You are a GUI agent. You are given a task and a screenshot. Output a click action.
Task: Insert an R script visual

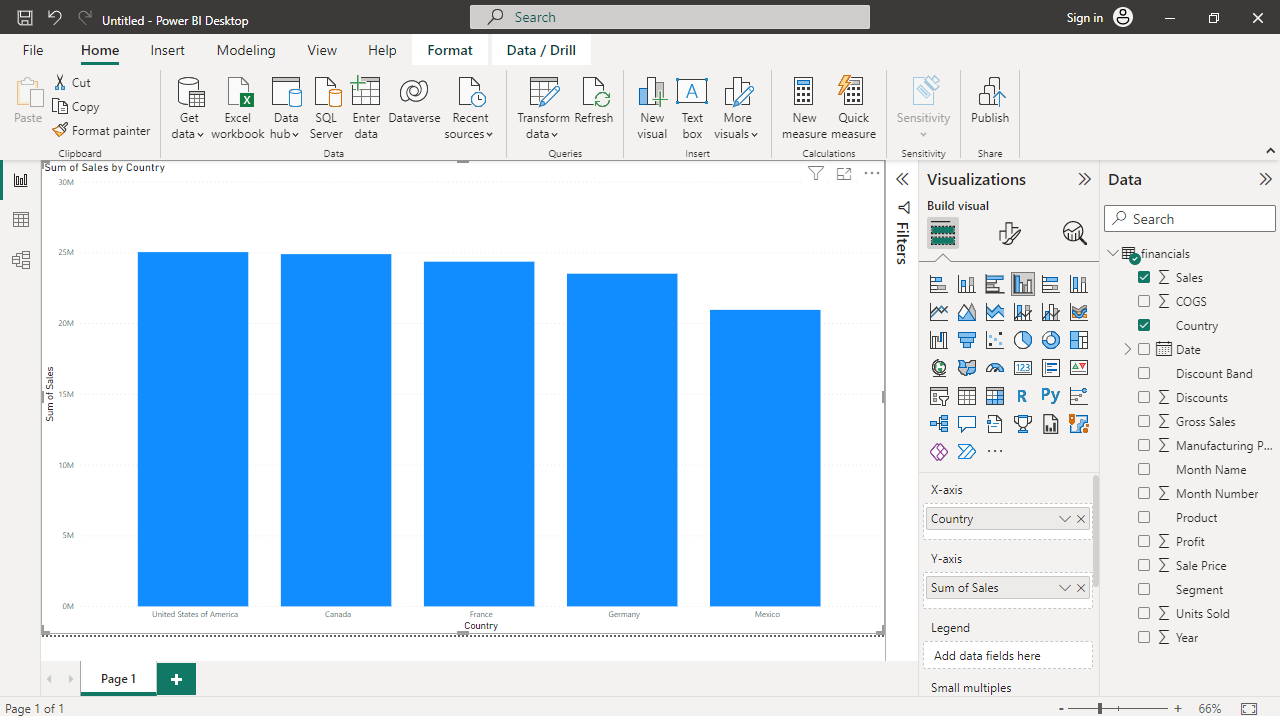click(x=1022, y=396)
